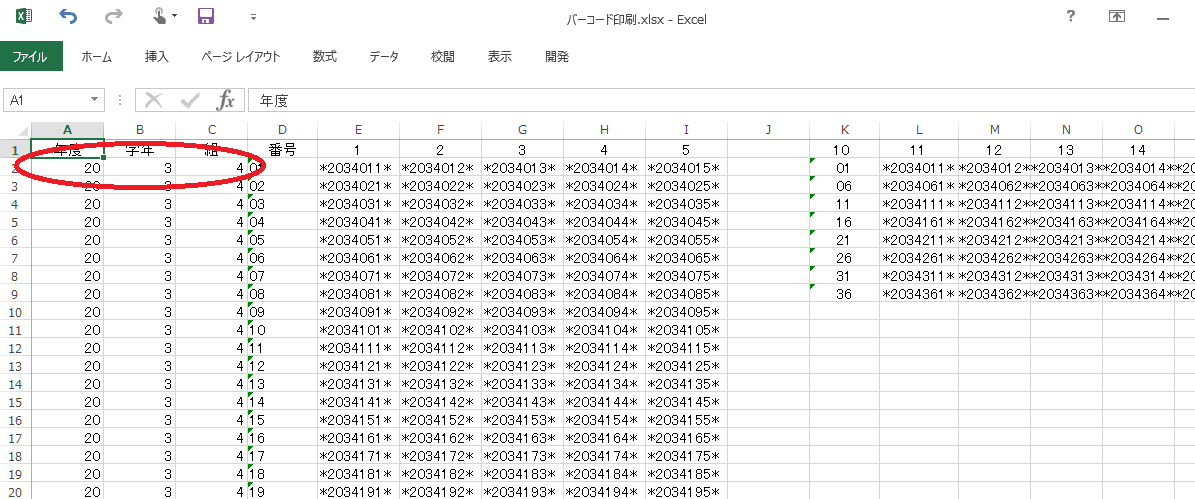
Task: Click header cell 10 in column K
Action: coord(844,149)
